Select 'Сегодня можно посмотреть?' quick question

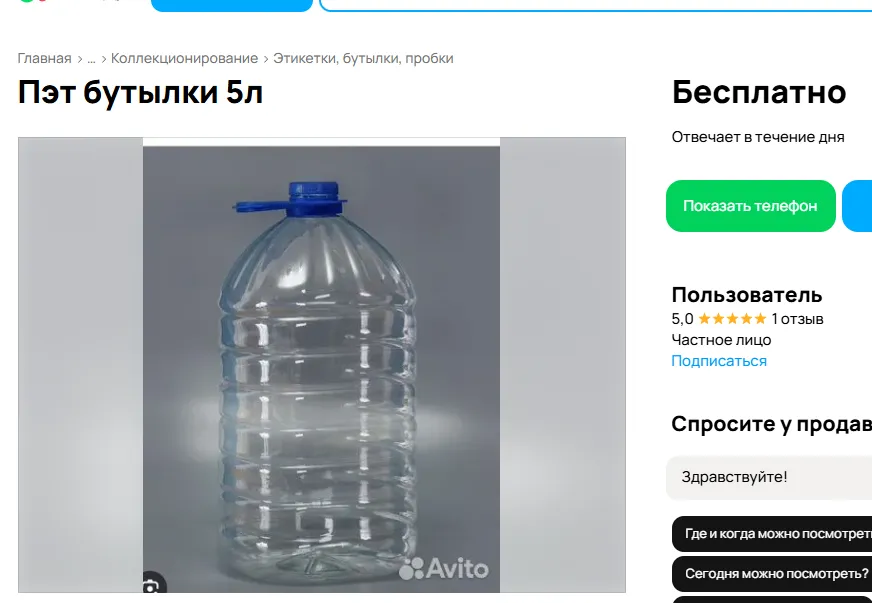pos(772,574)
